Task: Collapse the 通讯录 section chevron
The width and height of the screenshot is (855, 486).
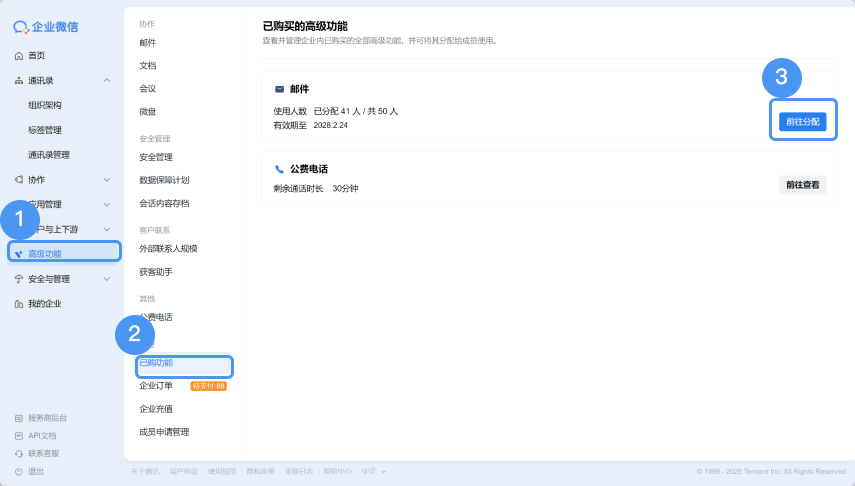Action: (x=107, y=81)
